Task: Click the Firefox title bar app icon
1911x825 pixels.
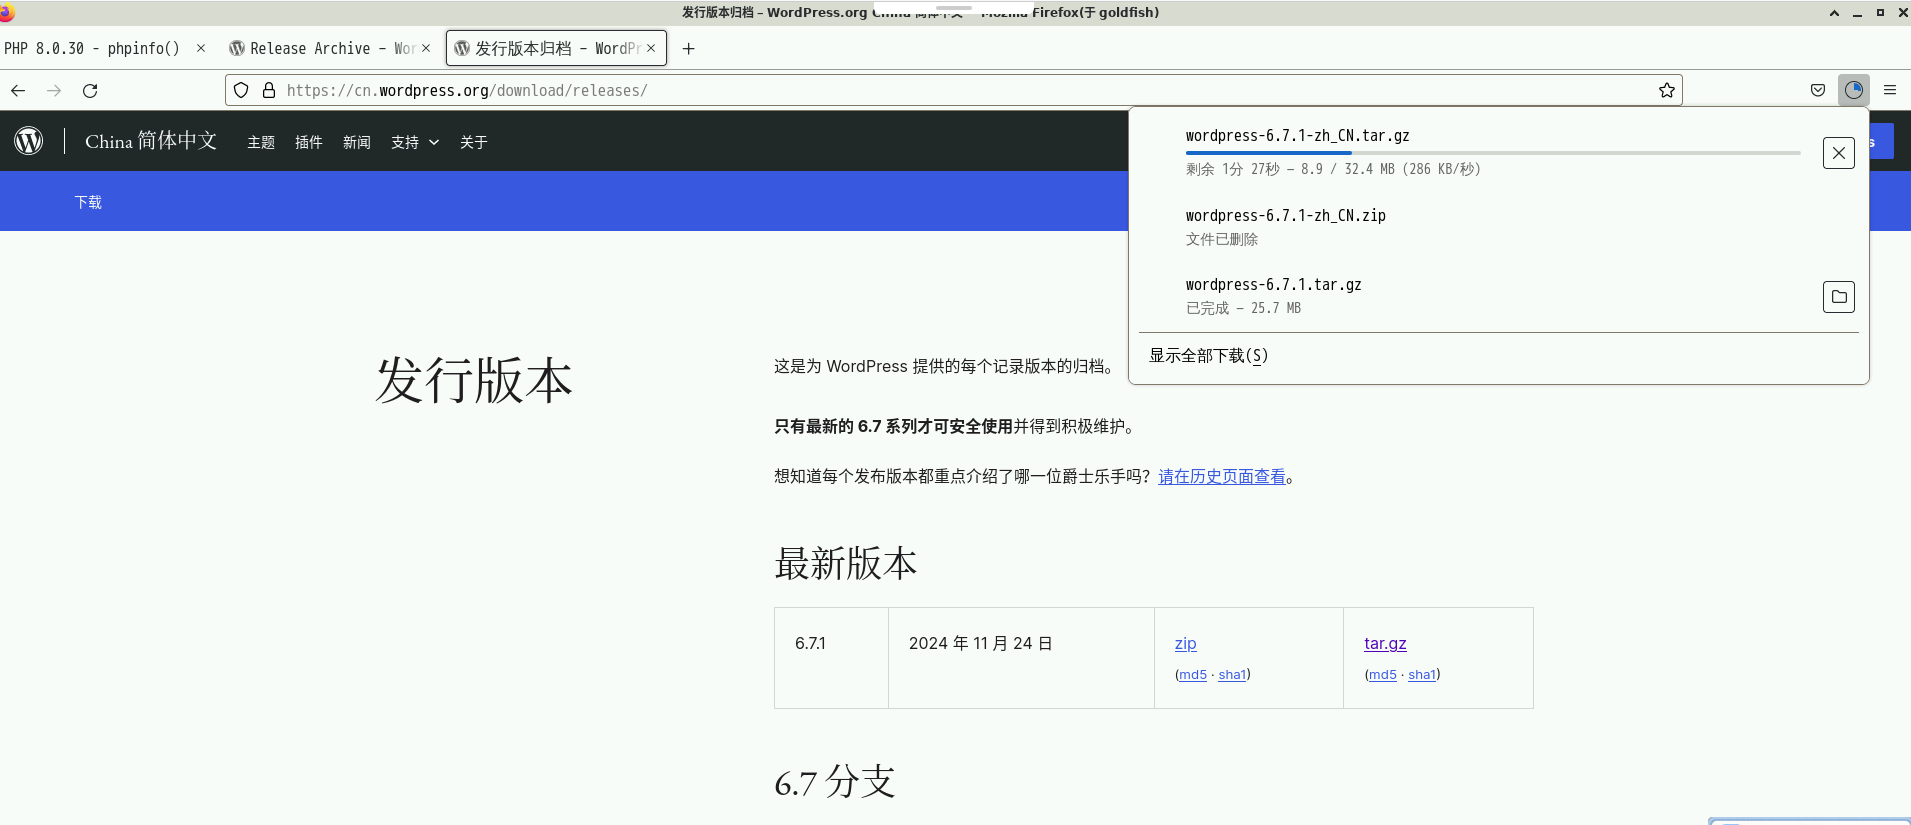Action: pos(6,12)
